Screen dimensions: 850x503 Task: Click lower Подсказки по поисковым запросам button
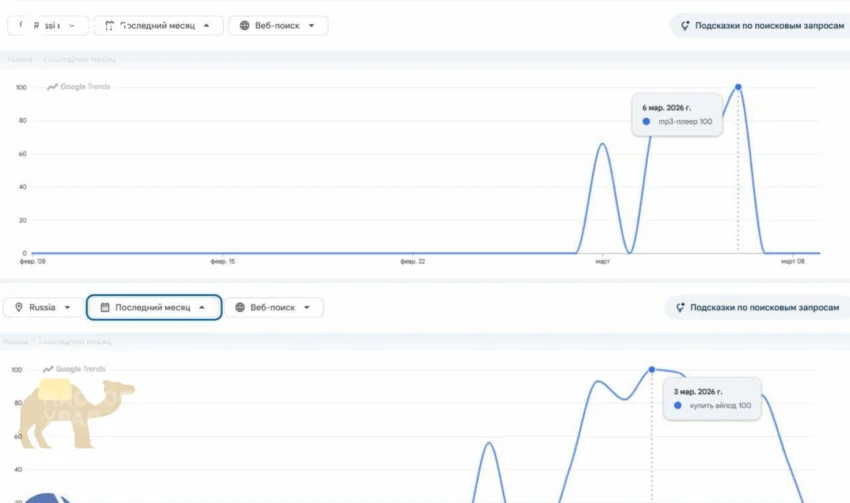(x=758, y=307)
